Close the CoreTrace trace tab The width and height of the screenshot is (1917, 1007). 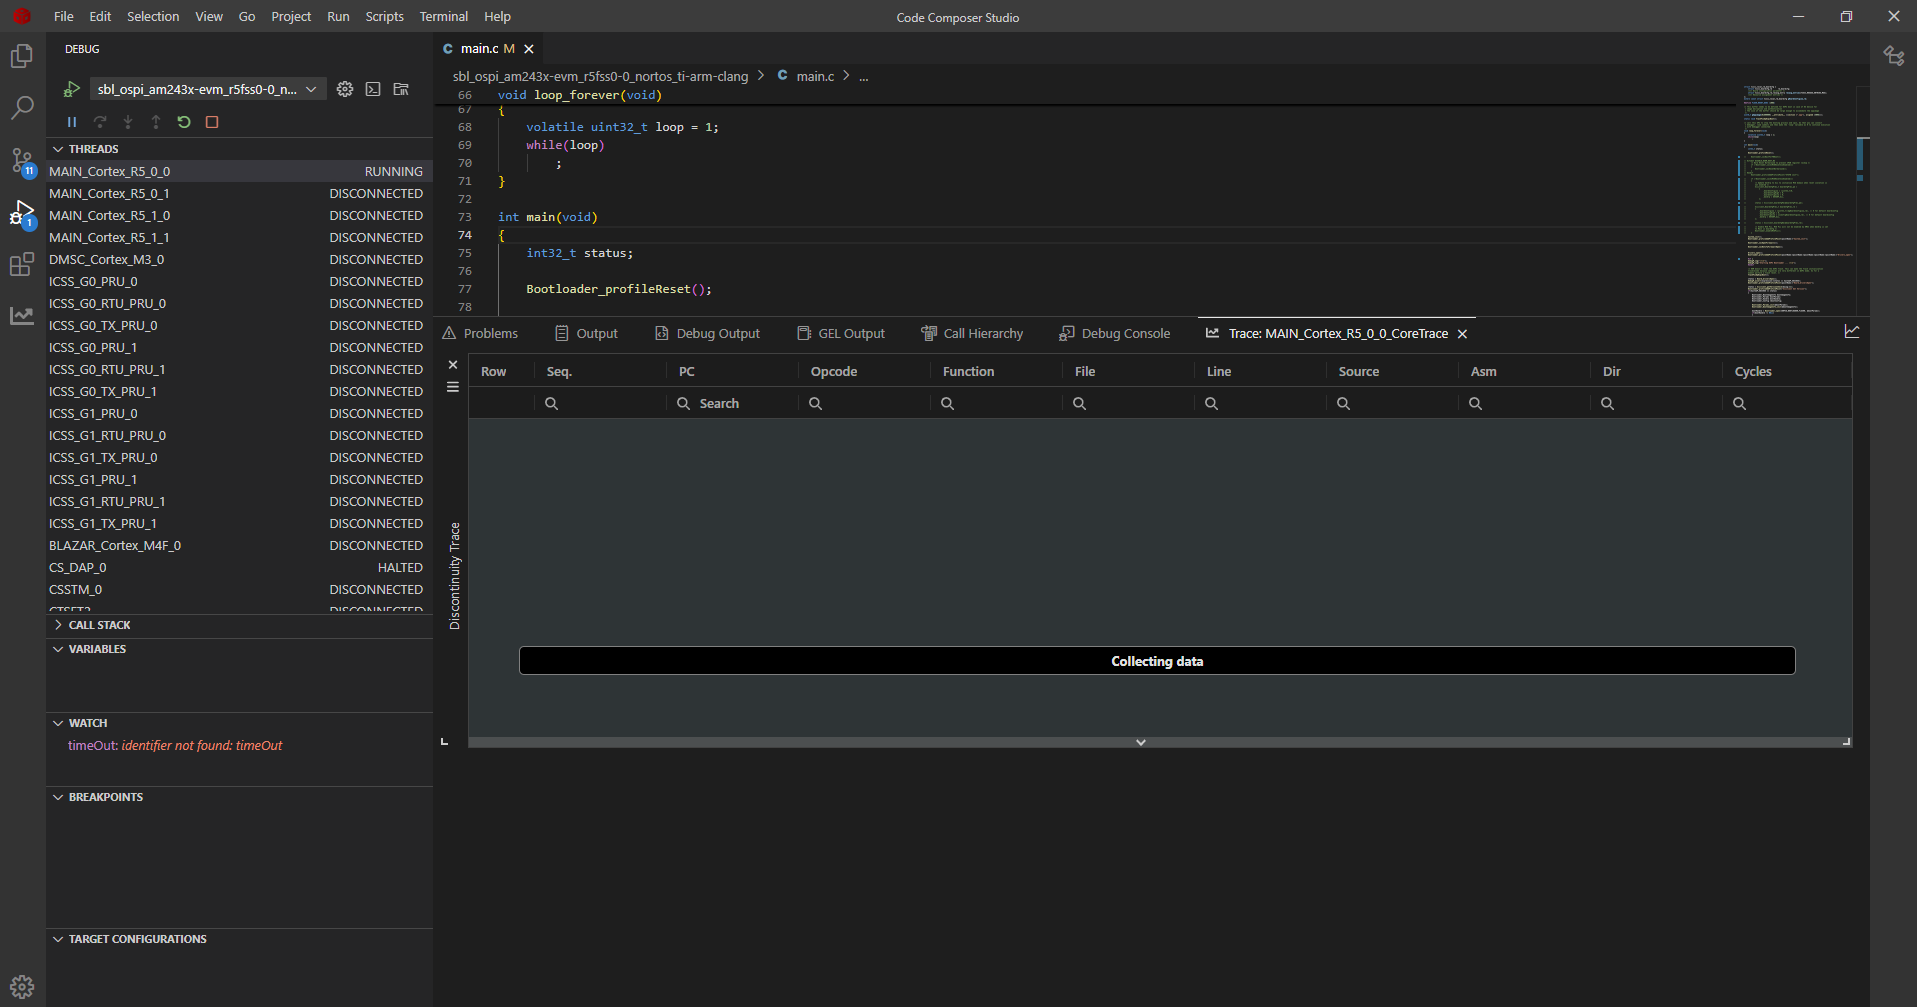[x=1462, y=334]
